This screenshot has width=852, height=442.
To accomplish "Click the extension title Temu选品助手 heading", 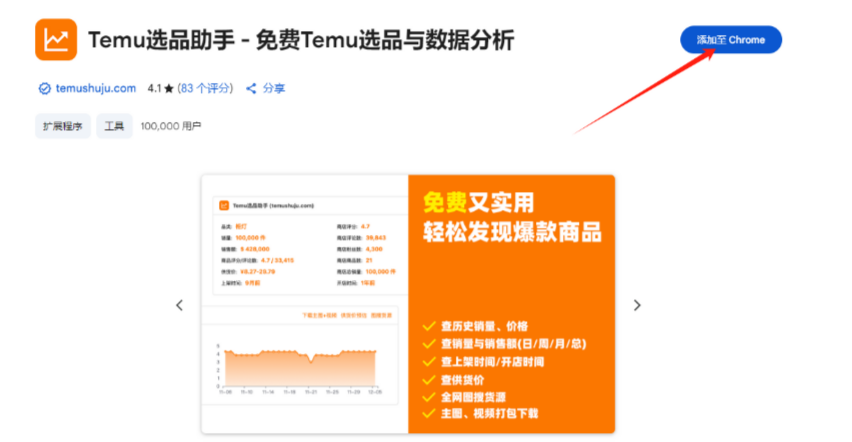I will click(x=301, y=40).
